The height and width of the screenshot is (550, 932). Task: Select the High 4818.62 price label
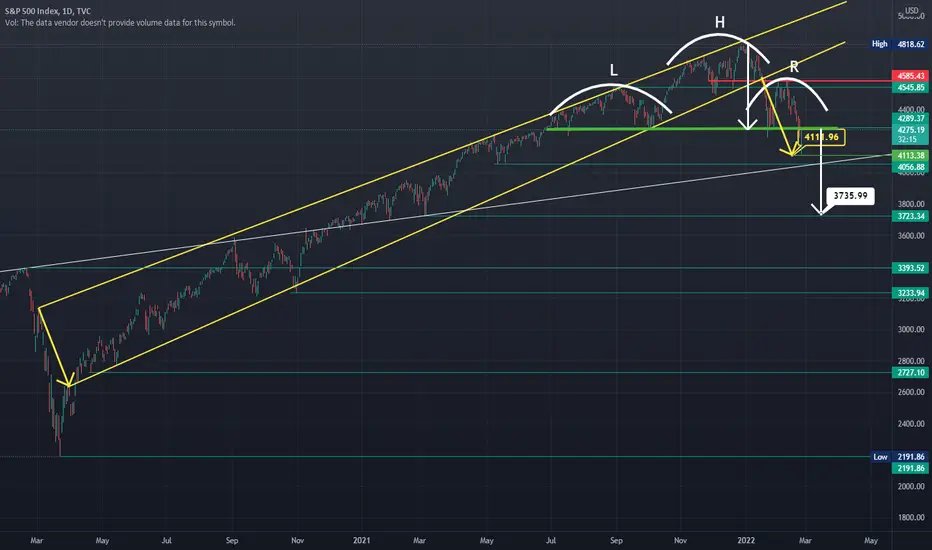coord(899,44)
